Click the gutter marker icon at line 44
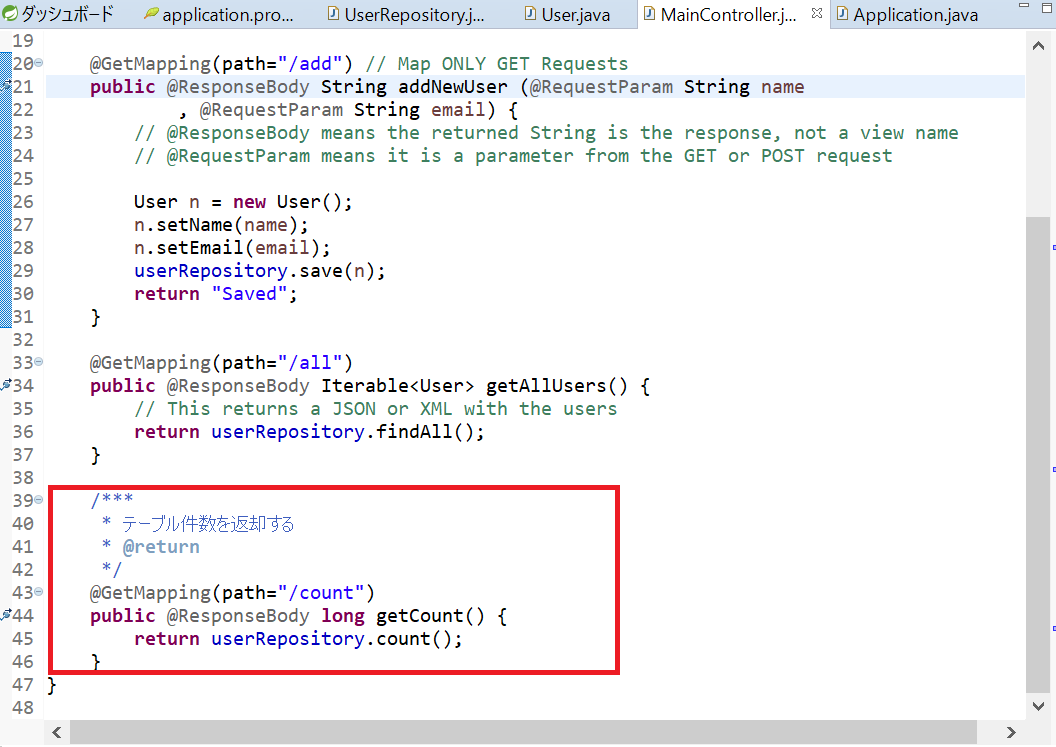This screenshot has height=747, width=1056. (x=6, y=615)
